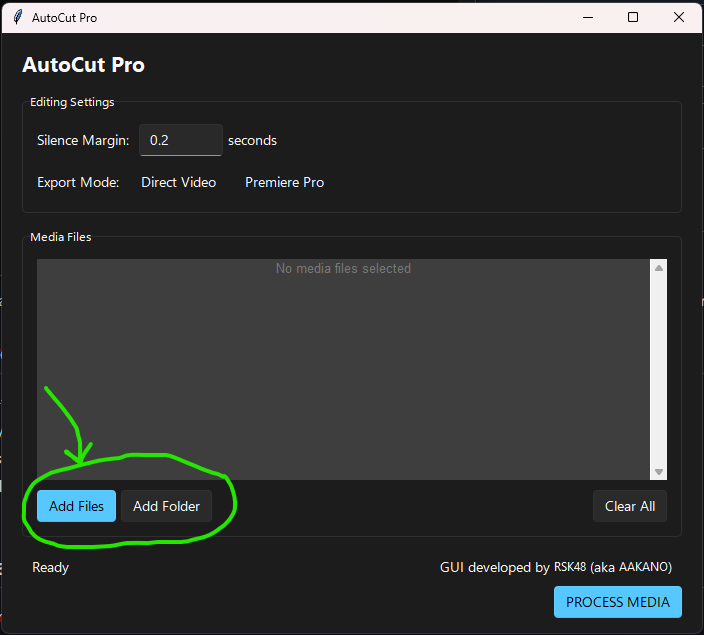704x635 pixels.
Task: Click the 'Editing Settings' group label
Action: [x=72, y=102]
